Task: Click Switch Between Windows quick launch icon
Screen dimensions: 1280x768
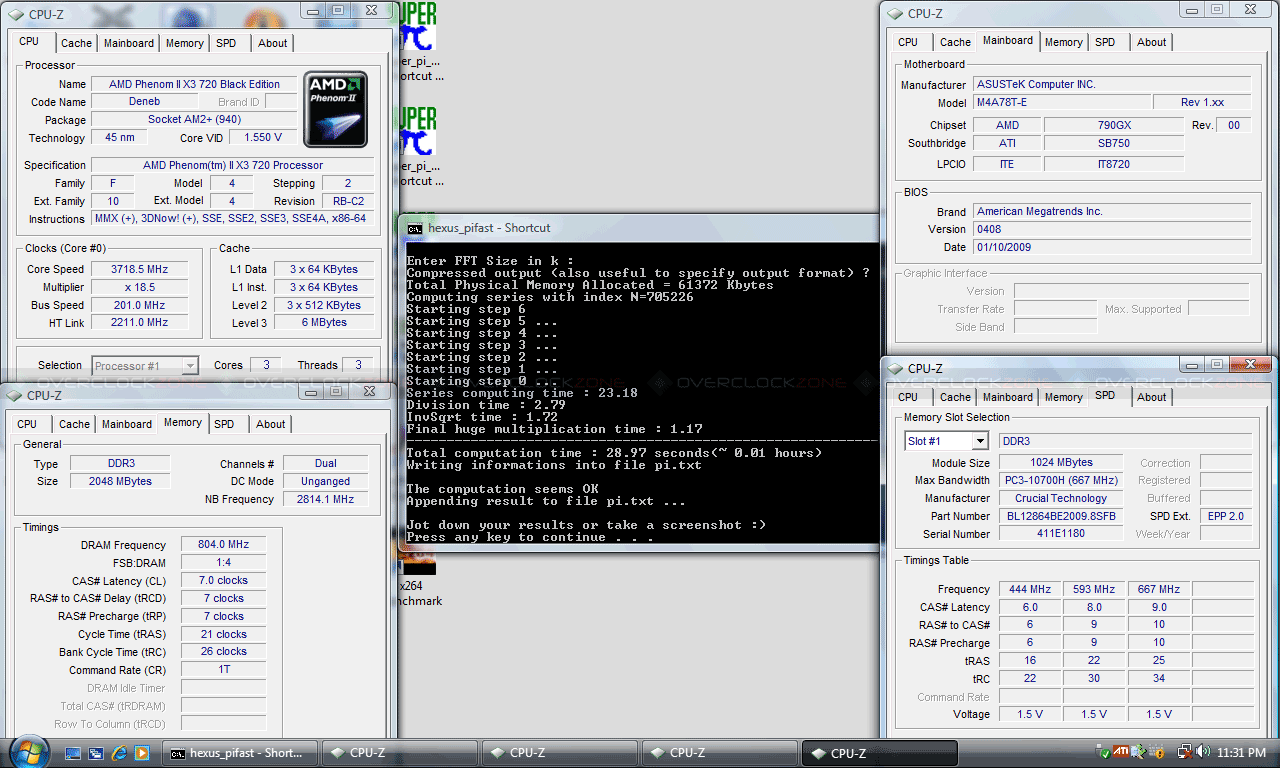Action: 97,753
